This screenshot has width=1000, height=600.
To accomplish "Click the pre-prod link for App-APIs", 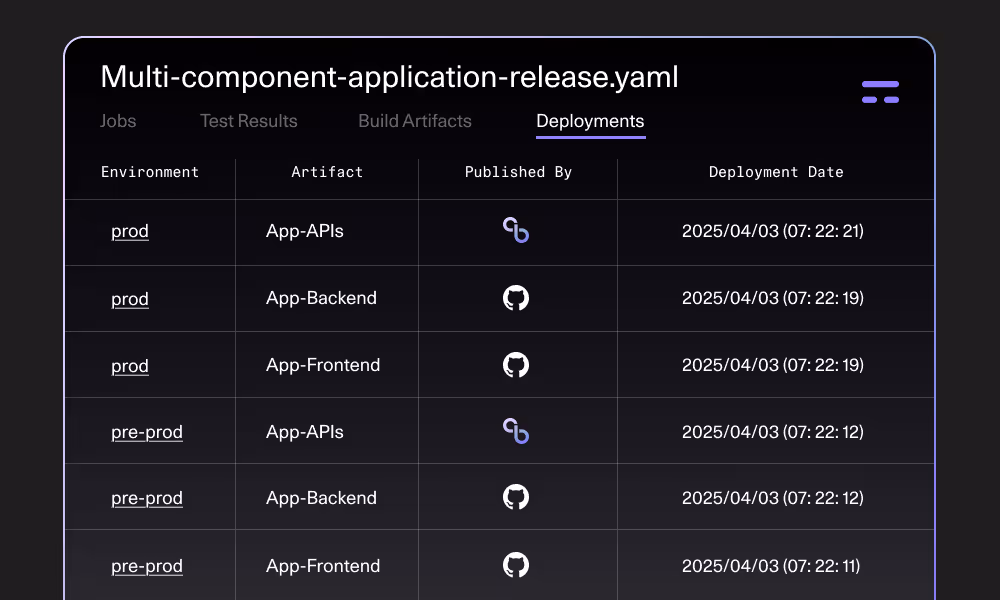I will tap(147, 431).
